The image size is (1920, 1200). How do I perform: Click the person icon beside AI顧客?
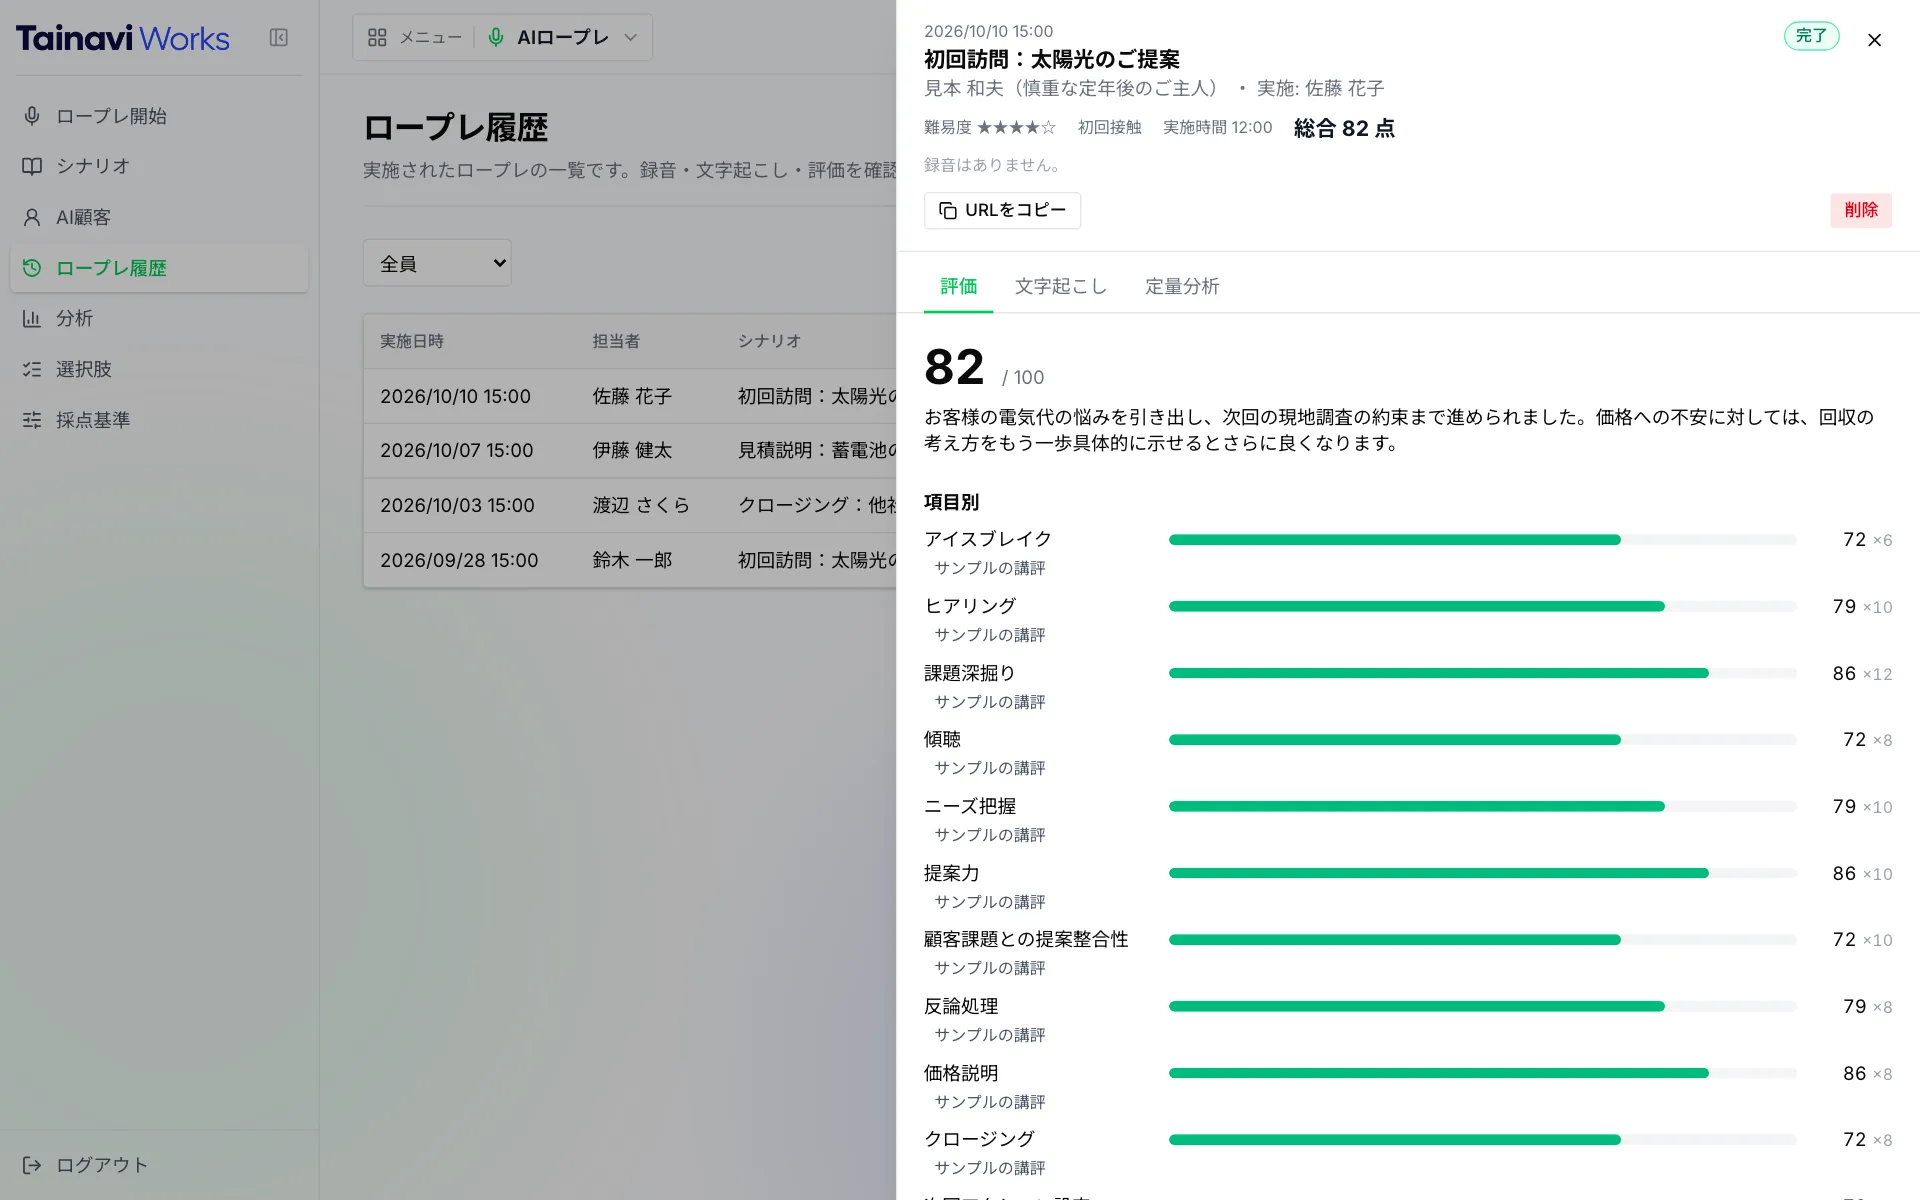tap(32, 217)
